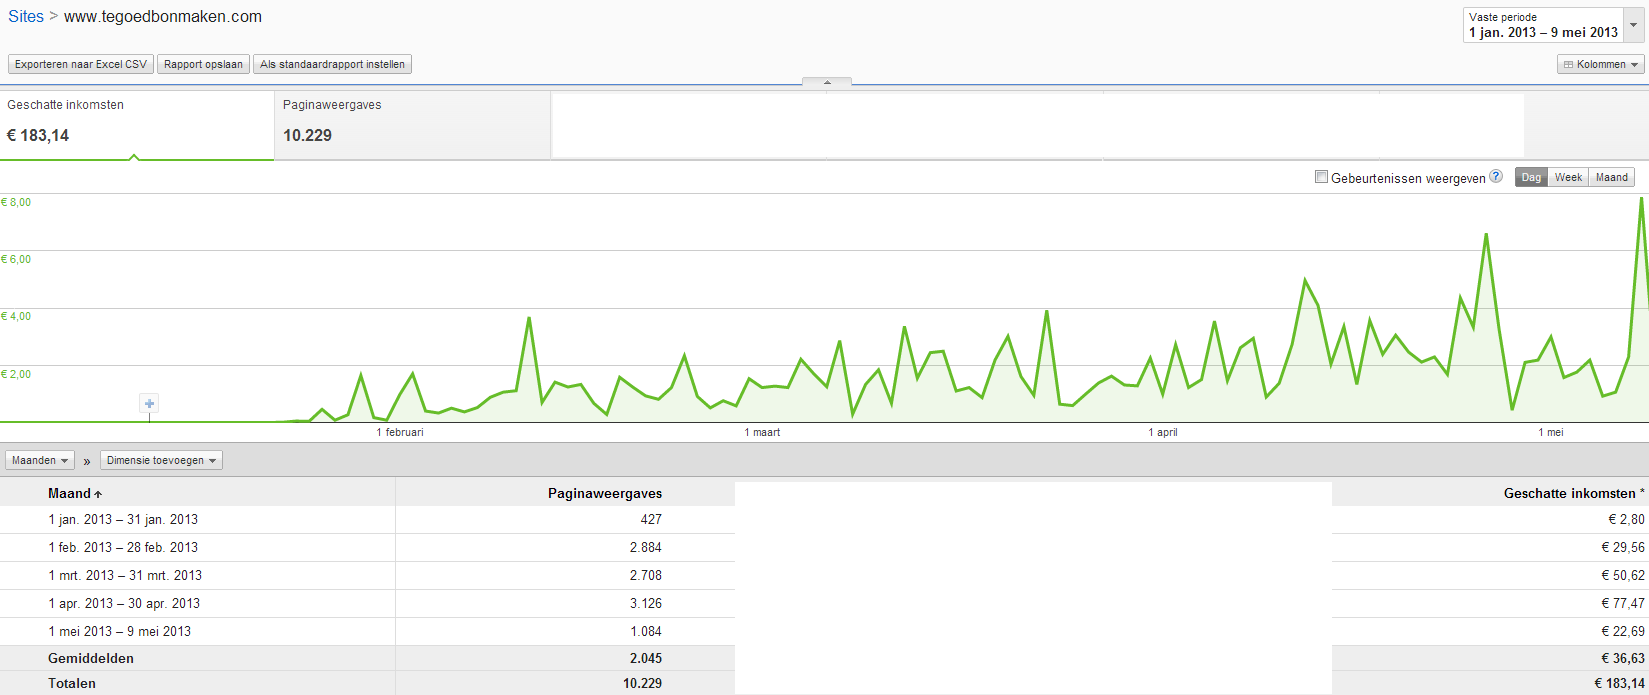Select the Paginaweergaves metric tab

pos(412,125)
